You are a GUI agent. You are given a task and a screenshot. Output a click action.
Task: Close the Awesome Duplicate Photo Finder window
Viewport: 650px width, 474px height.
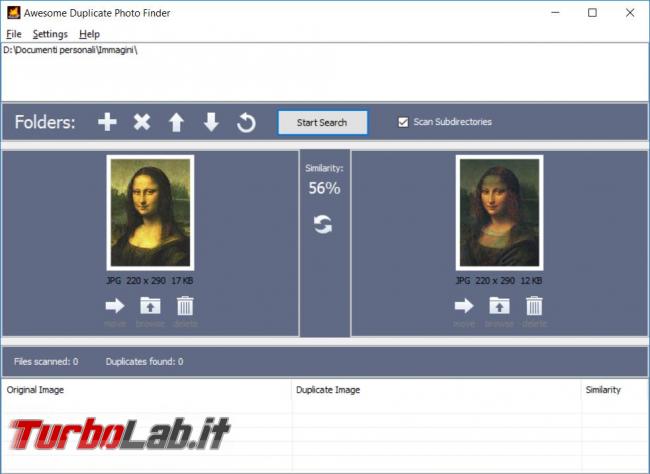click(x=630, y=13)
